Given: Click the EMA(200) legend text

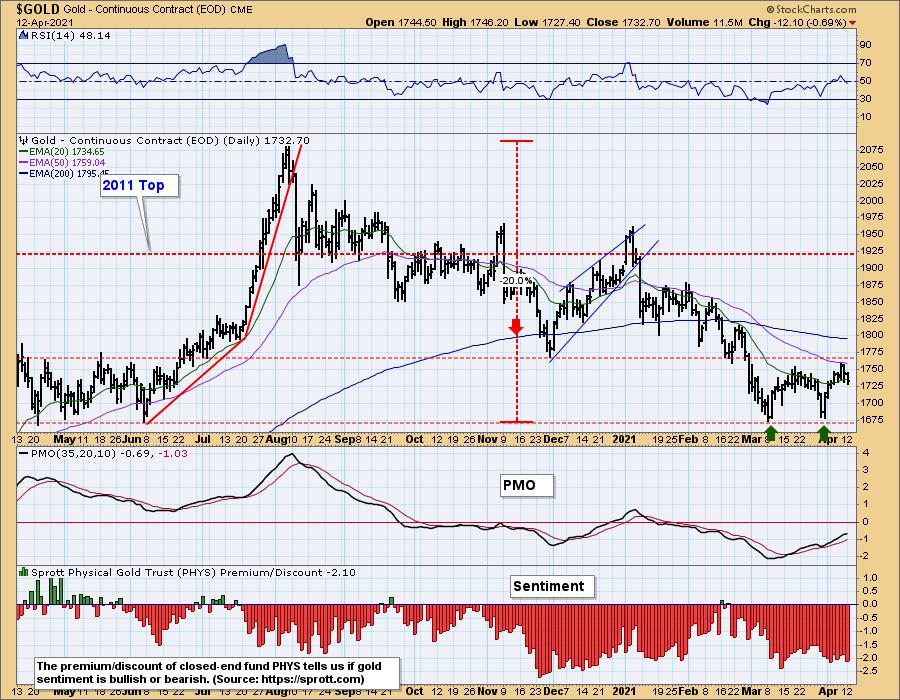Looking at the screenshot, I should [x=69, y=173].
